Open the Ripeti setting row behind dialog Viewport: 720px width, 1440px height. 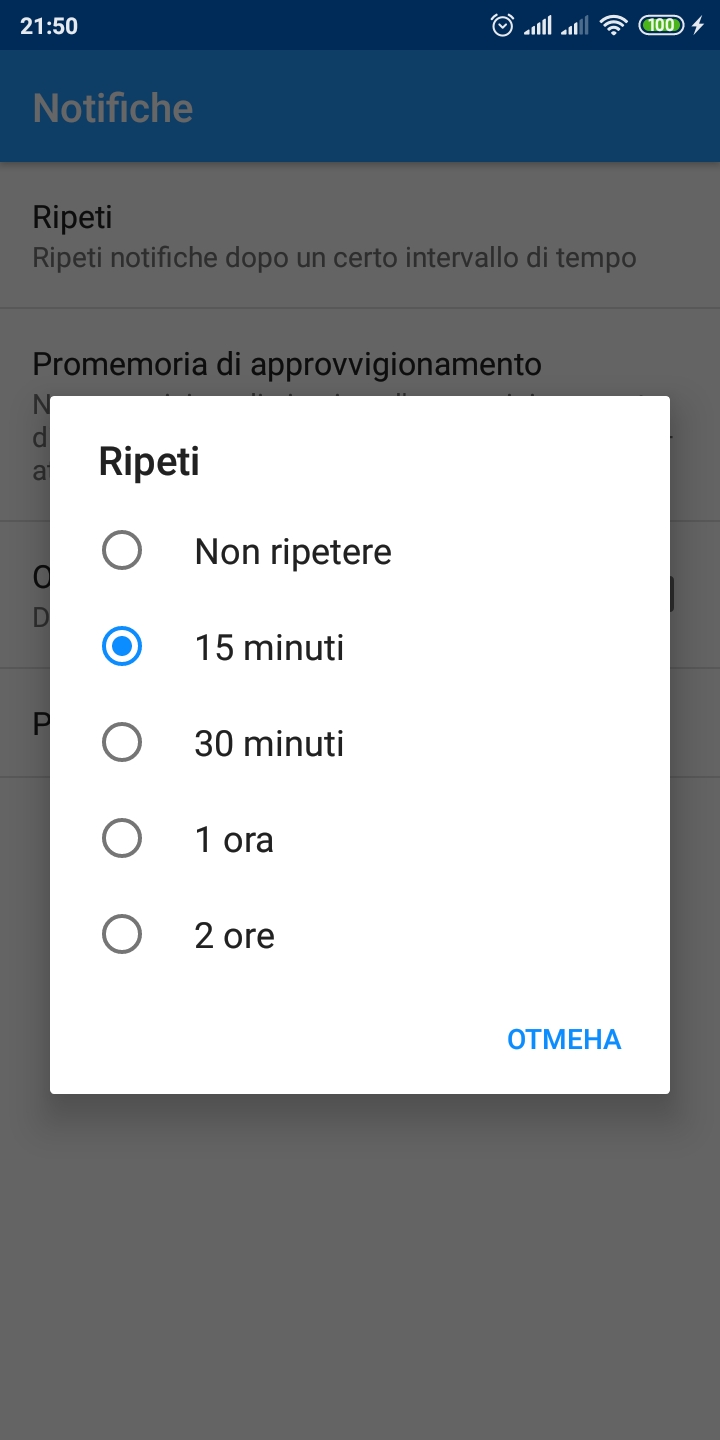tap(72, 217)
